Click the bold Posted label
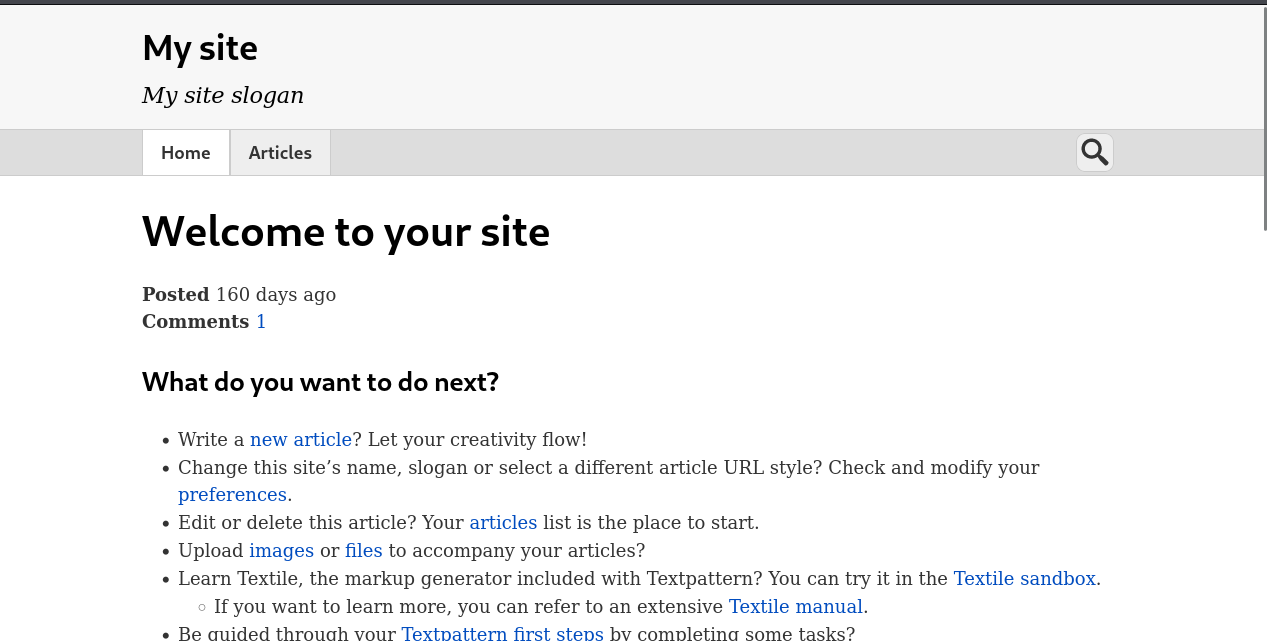The height and width of the screenshot is (641, 1267). pos(175,295)
